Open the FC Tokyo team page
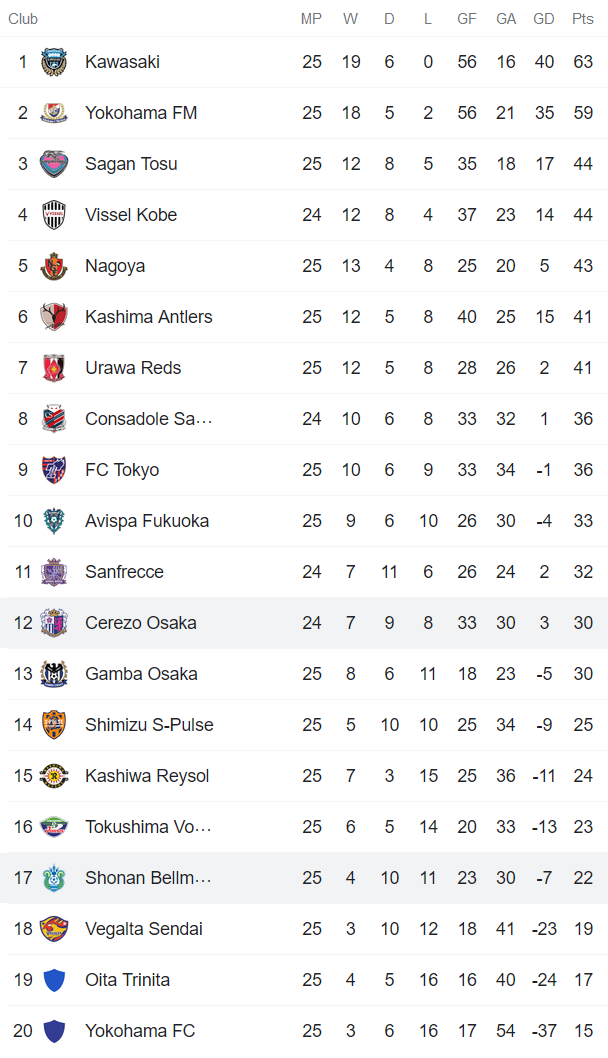Screen dimensions: 608x1058 pos(122,469)
